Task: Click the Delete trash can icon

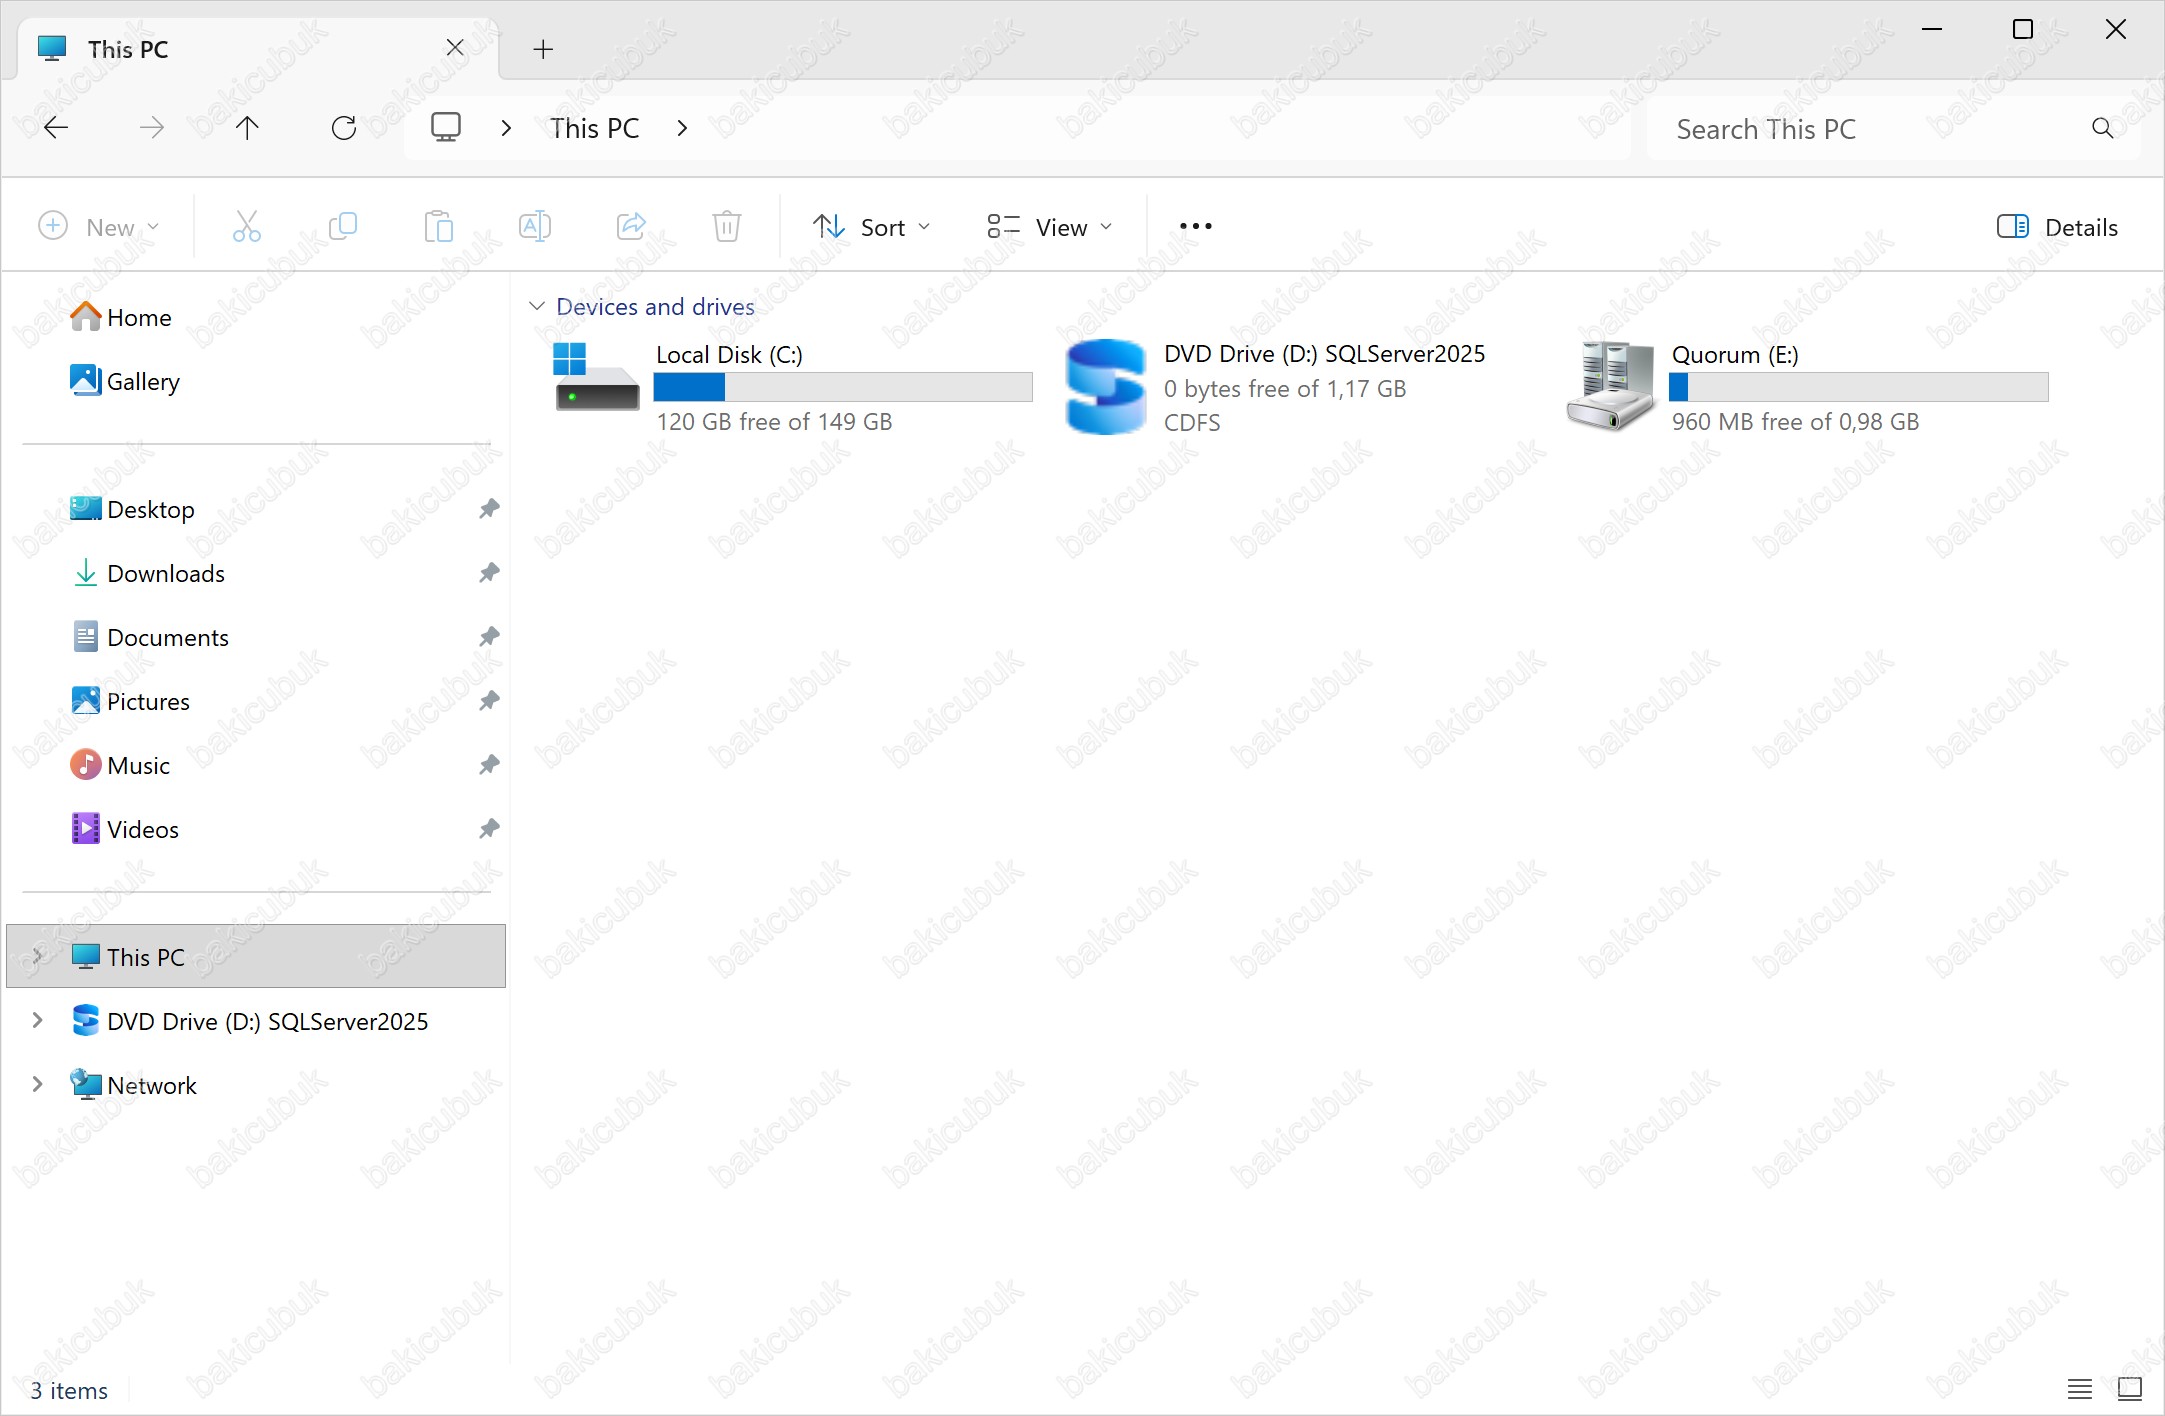Action: point(727,227)
